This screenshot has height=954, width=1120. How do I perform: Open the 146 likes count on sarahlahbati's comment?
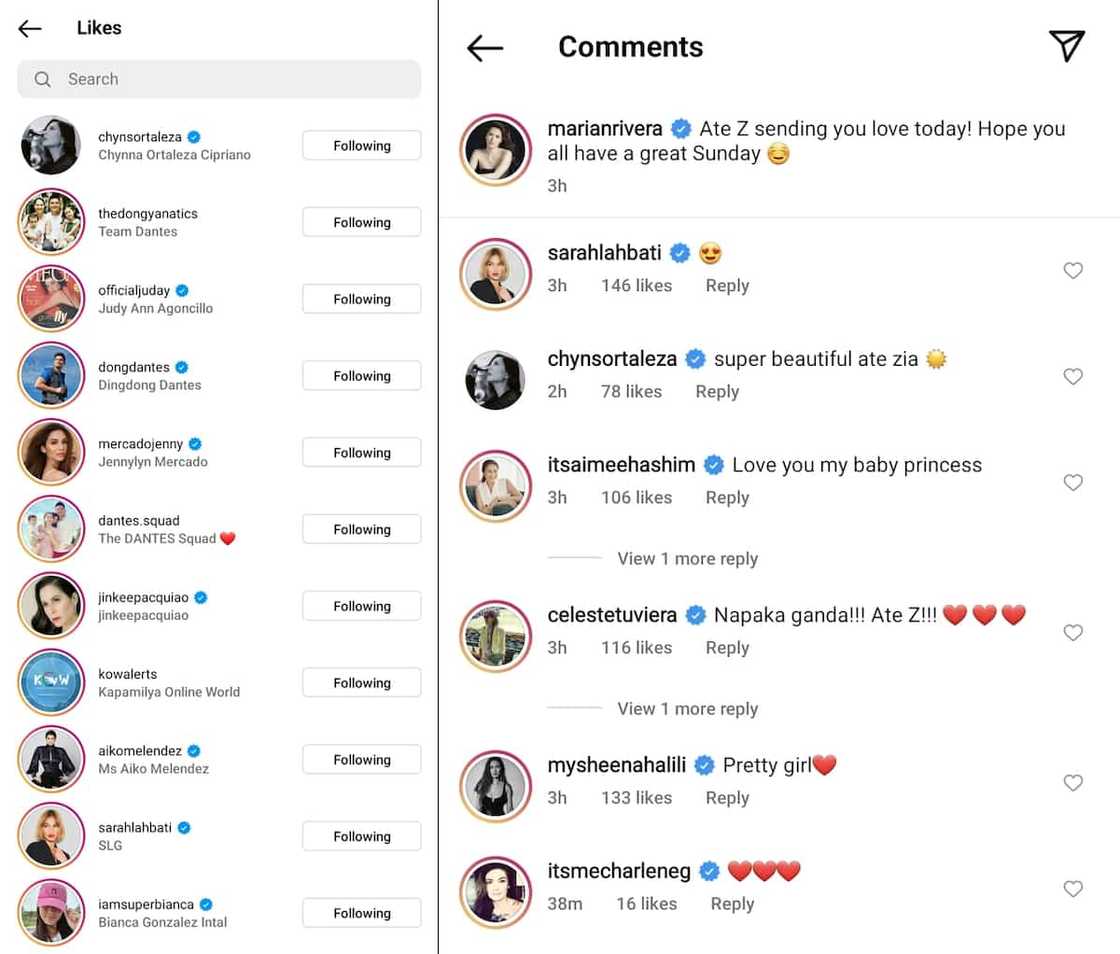click(636, 285)
